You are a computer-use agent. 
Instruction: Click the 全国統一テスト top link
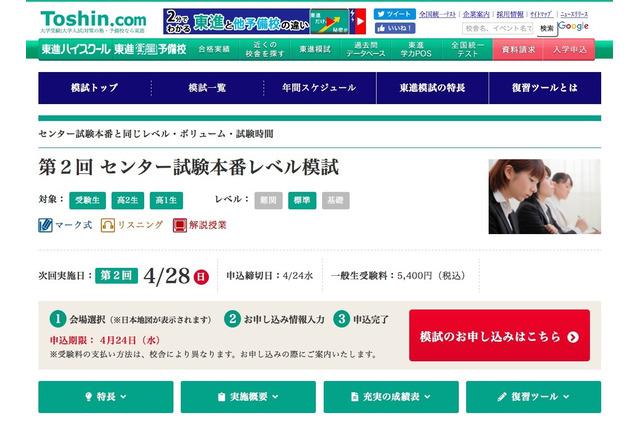coord(437,14)
